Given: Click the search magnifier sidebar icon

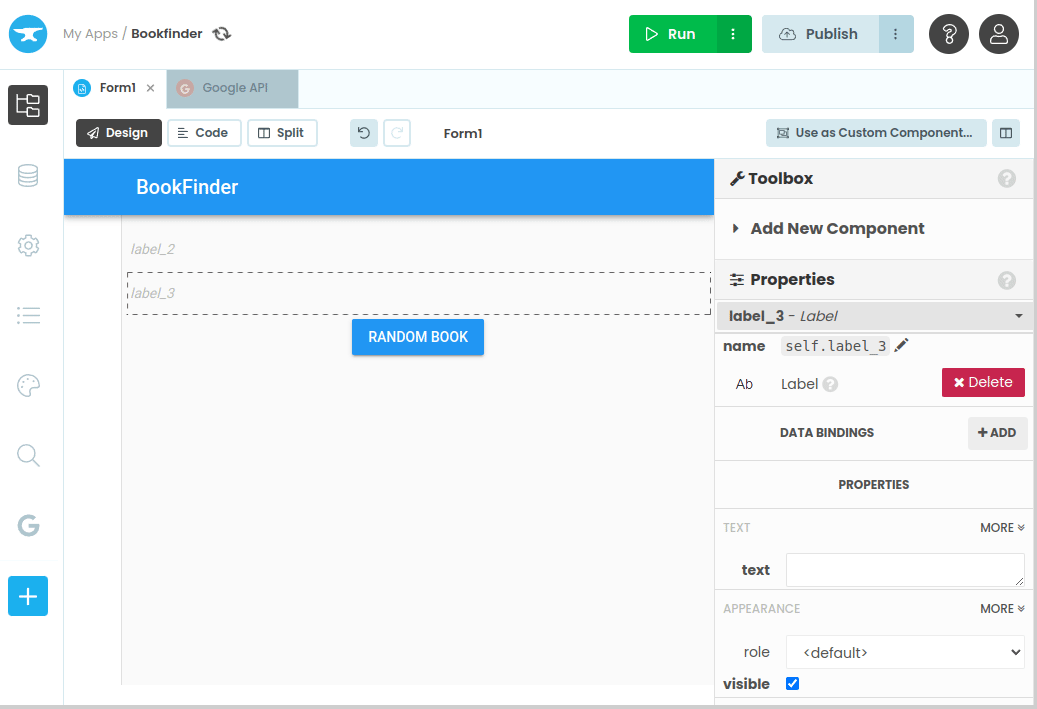Looking at the screenshot, I should 28,456.
